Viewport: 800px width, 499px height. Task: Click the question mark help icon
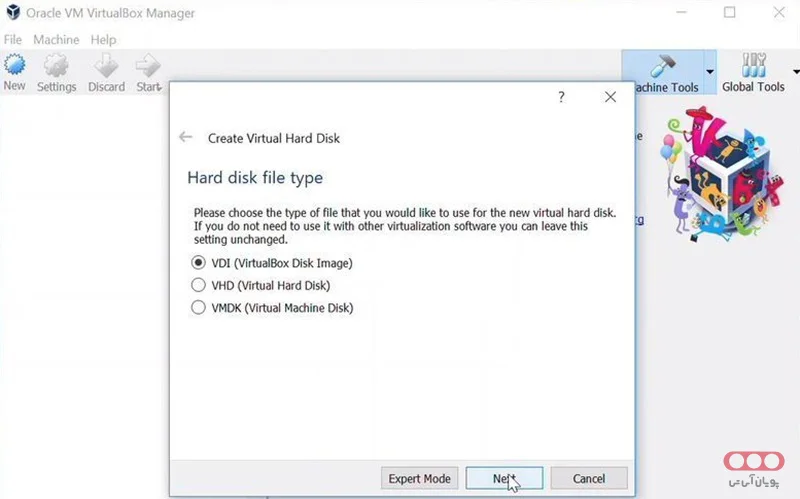pyautogui.click(x=561, y=97)
